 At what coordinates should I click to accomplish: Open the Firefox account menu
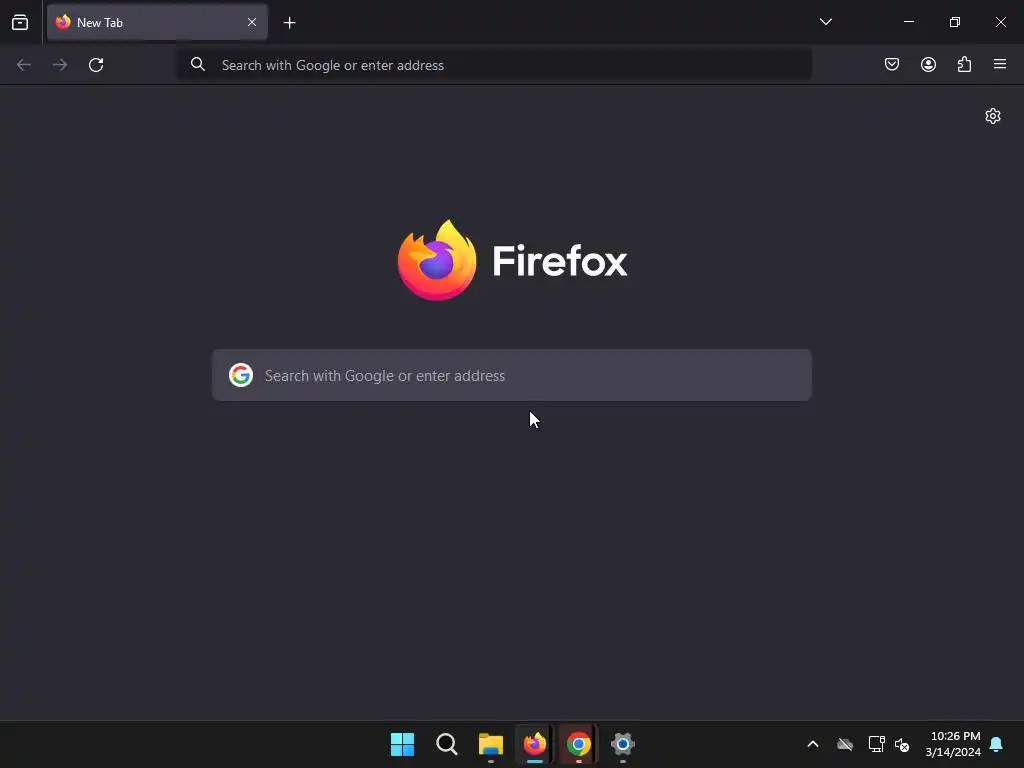928,64
